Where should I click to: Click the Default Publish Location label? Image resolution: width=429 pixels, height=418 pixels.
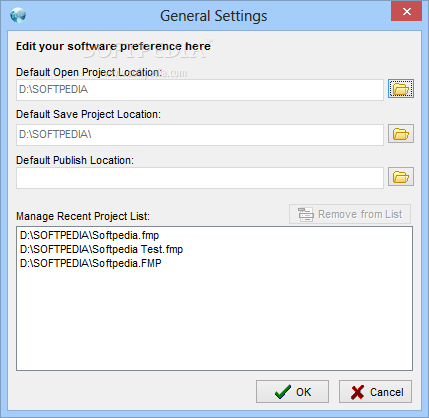[x=75, y=160]
